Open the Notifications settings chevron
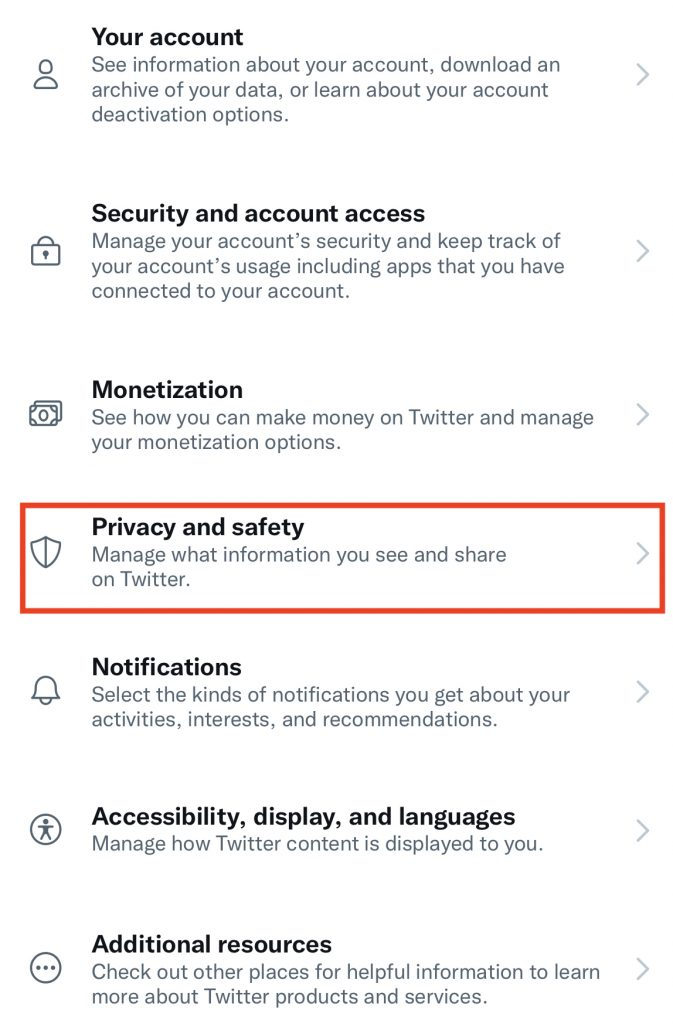 pyautogui.click(x=643, y=692)
